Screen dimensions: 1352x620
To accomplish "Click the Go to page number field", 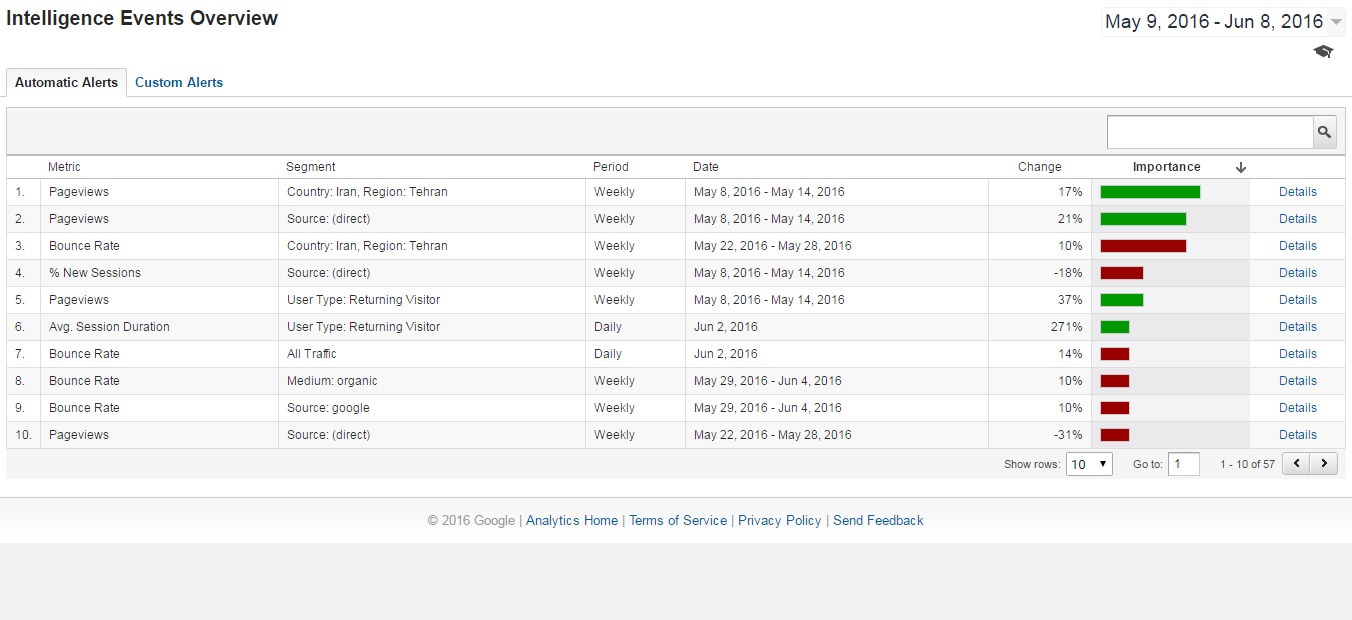I will [1183, 464].
